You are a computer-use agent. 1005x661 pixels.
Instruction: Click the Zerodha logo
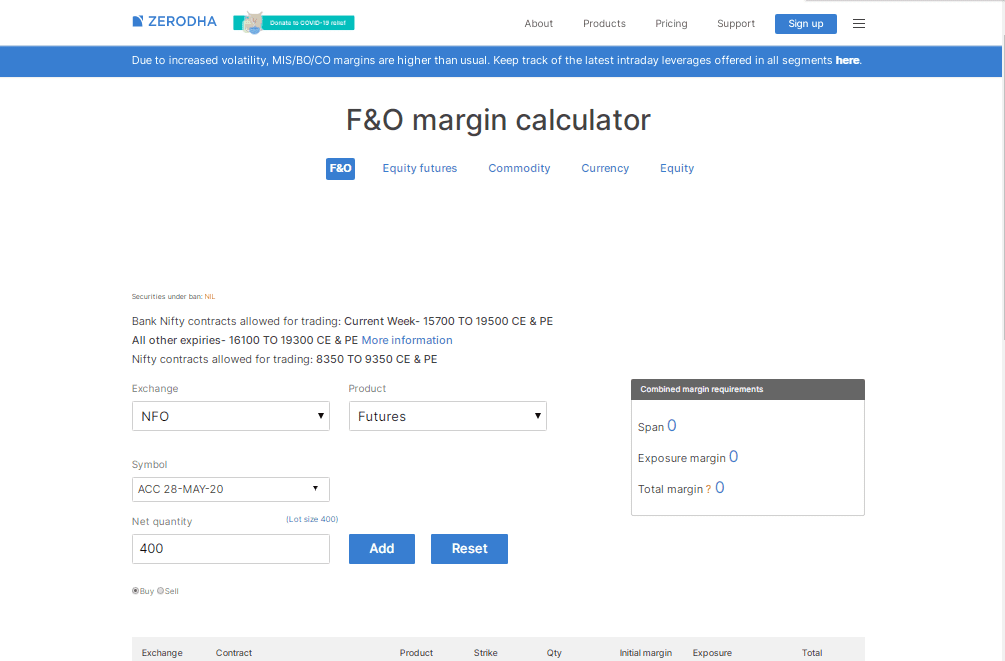[174, 22]
